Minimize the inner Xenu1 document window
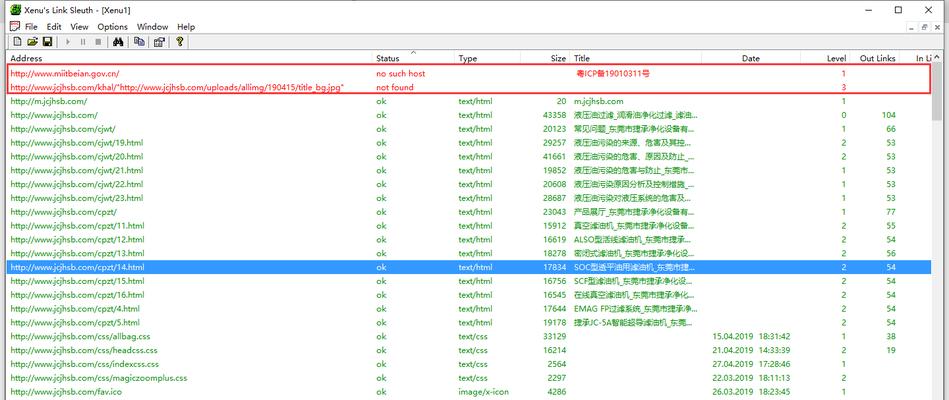 [912, 27]
